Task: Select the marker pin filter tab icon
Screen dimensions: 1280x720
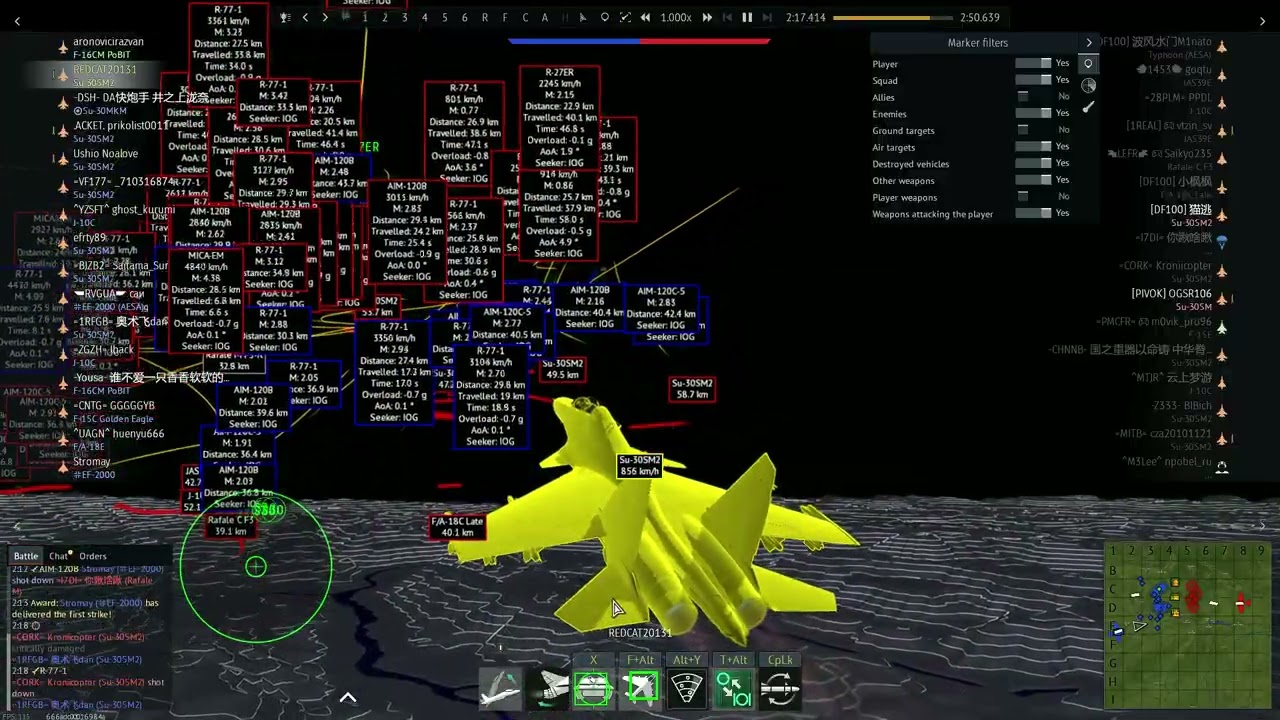Action: [1088, 63]
